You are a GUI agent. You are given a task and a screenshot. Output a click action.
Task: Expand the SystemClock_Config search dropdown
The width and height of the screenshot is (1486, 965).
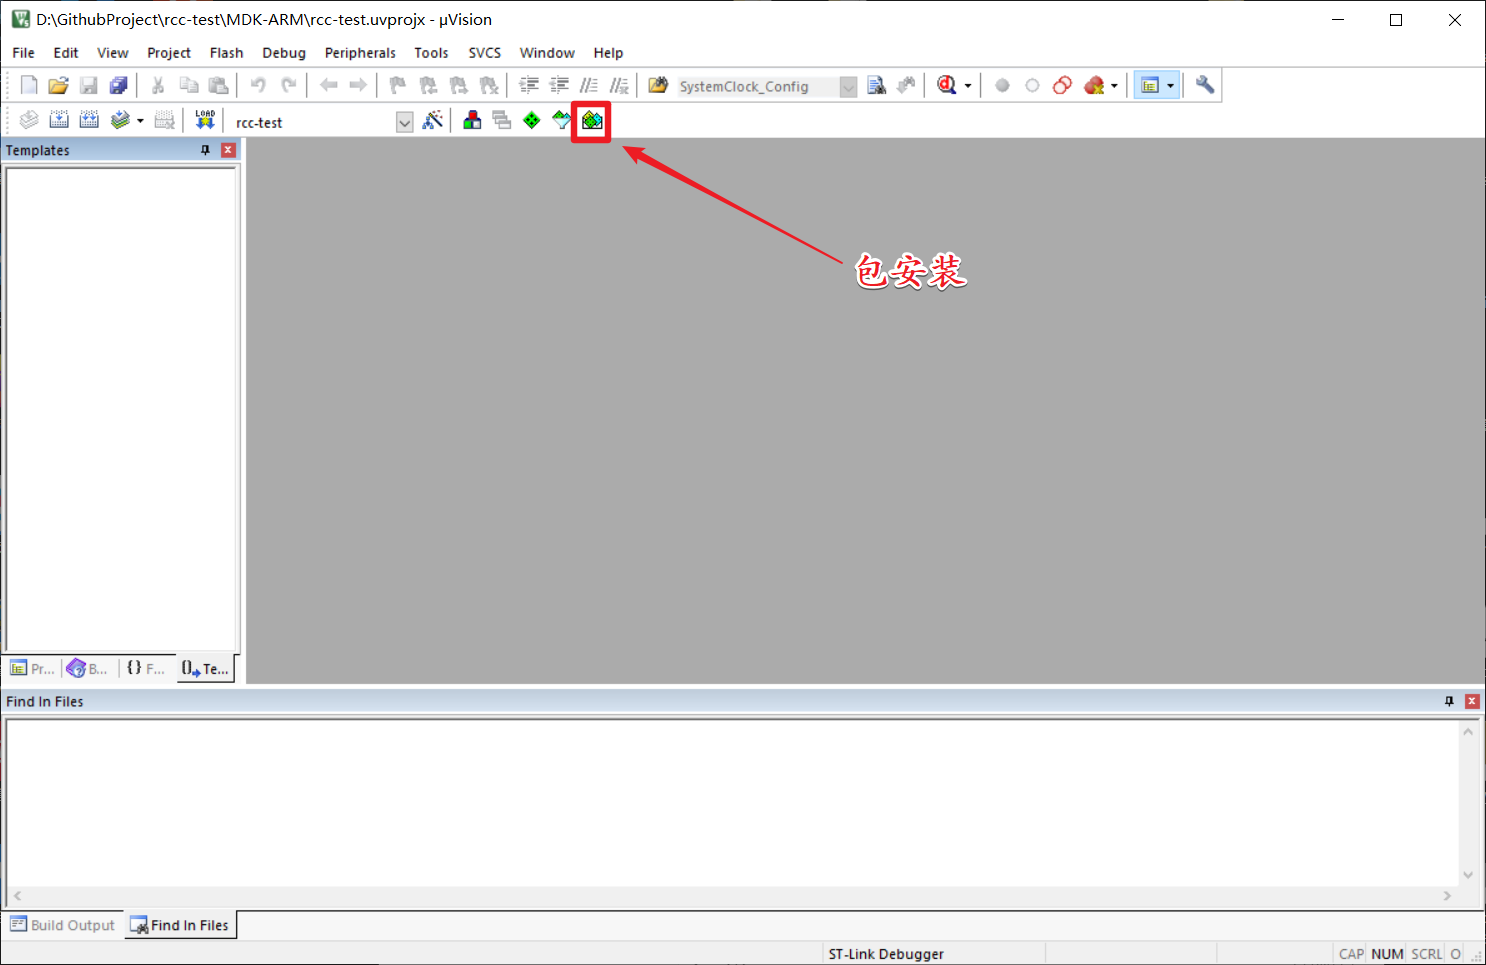(x=848, y=87)
